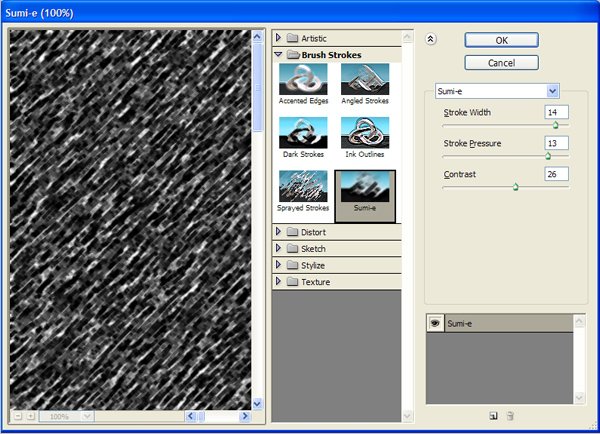Click the filter list scroll down arrow
The image size is (600, 434).
408,416
